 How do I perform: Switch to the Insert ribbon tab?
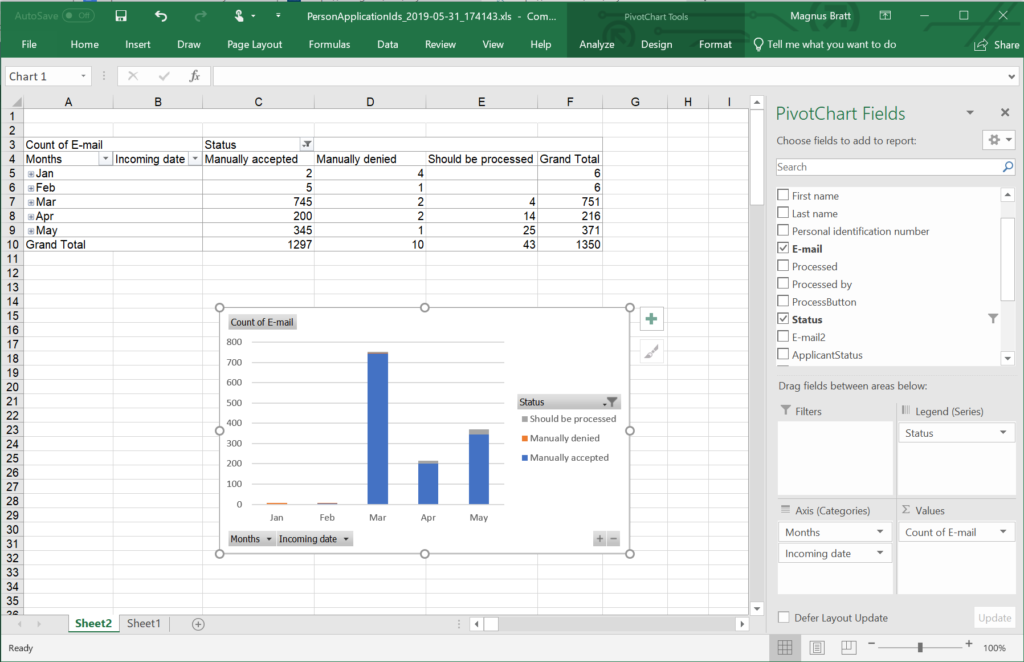(138, 44)
